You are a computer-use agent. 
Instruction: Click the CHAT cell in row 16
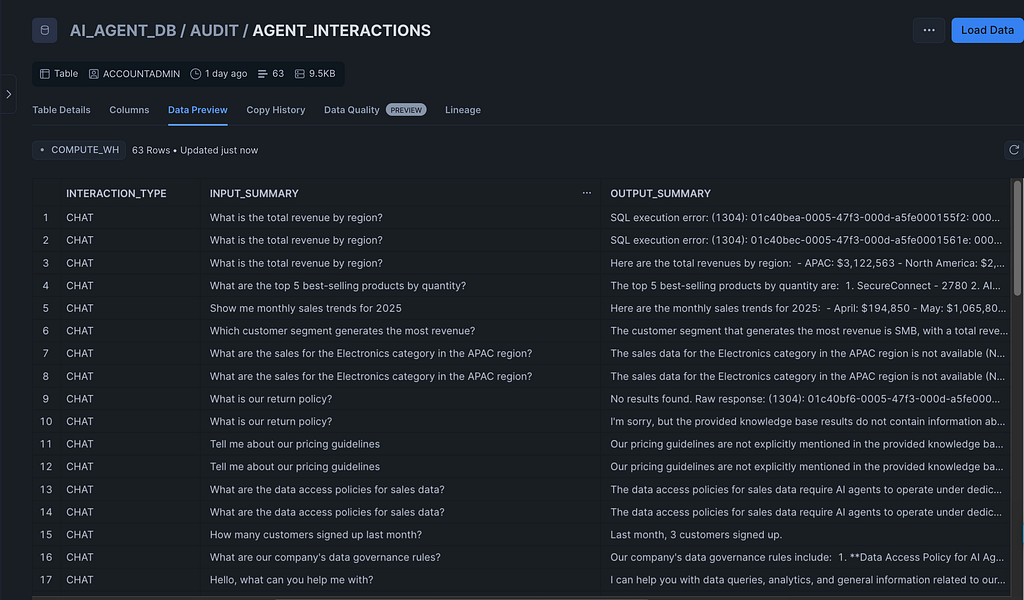coord(130,557)
